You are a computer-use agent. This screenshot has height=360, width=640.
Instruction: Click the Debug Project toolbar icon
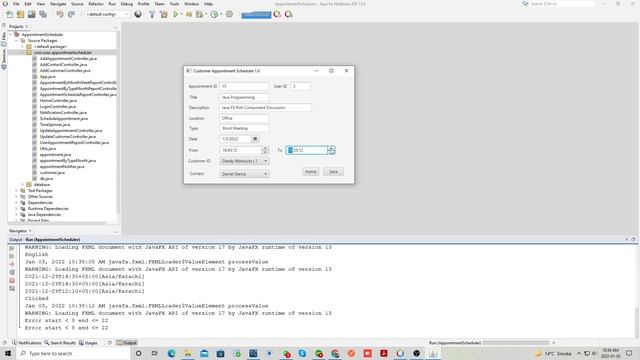click(189, 14)
